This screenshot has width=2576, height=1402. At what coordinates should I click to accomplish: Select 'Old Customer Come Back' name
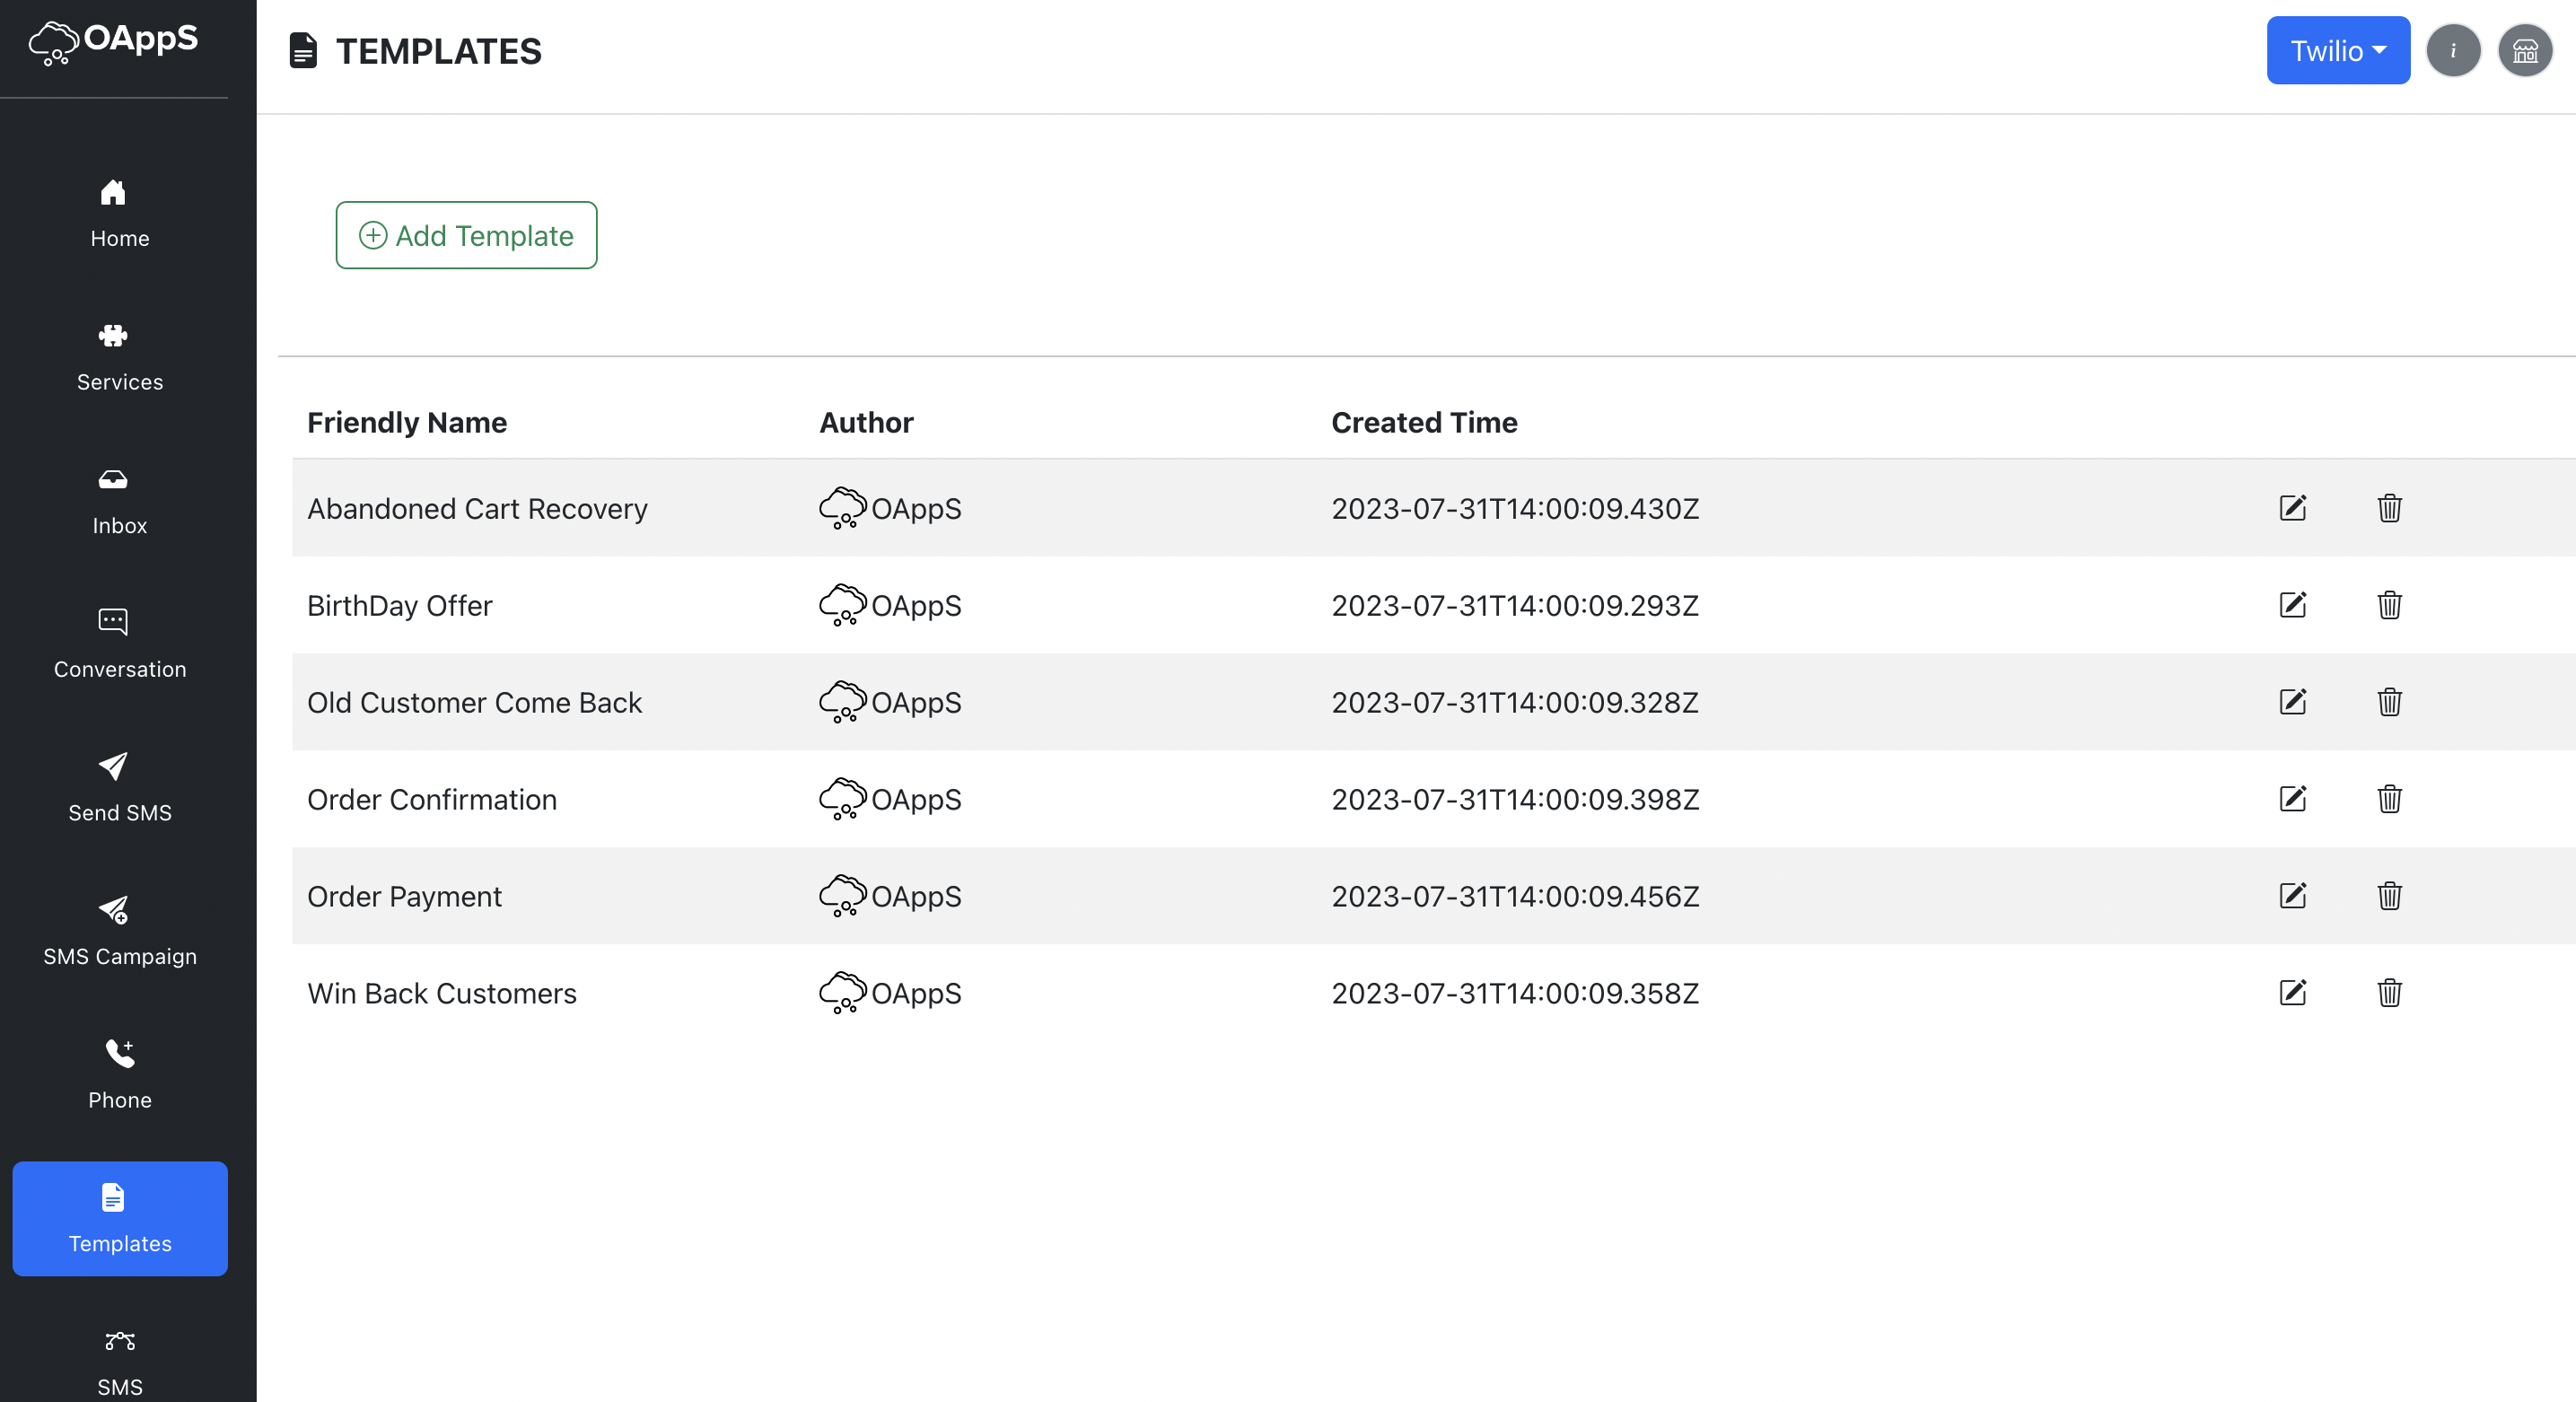pos(474,702)
